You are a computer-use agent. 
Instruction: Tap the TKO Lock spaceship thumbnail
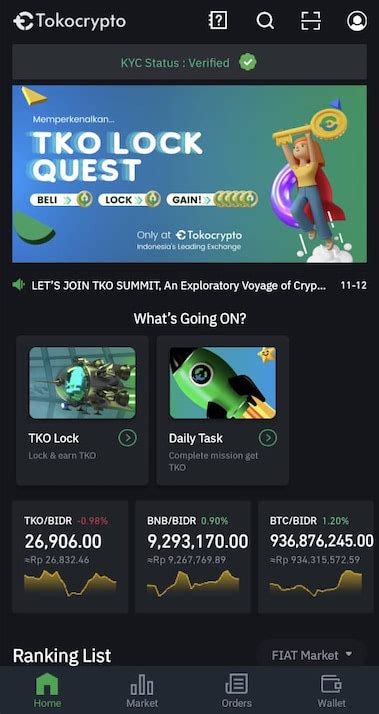coord(82,383)
